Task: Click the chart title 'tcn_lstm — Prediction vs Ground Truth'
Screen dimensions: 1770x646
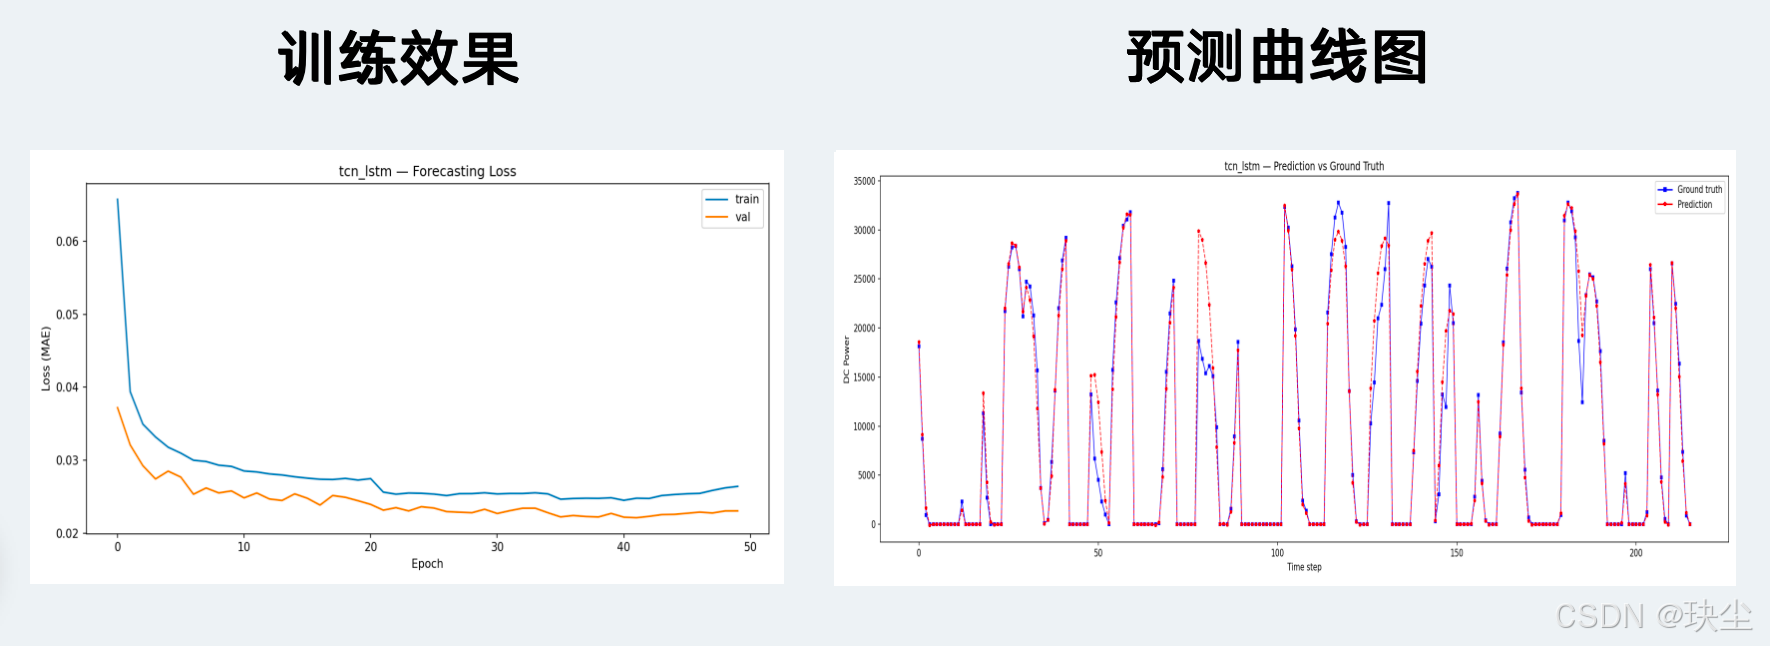Action: (1304, 166)
